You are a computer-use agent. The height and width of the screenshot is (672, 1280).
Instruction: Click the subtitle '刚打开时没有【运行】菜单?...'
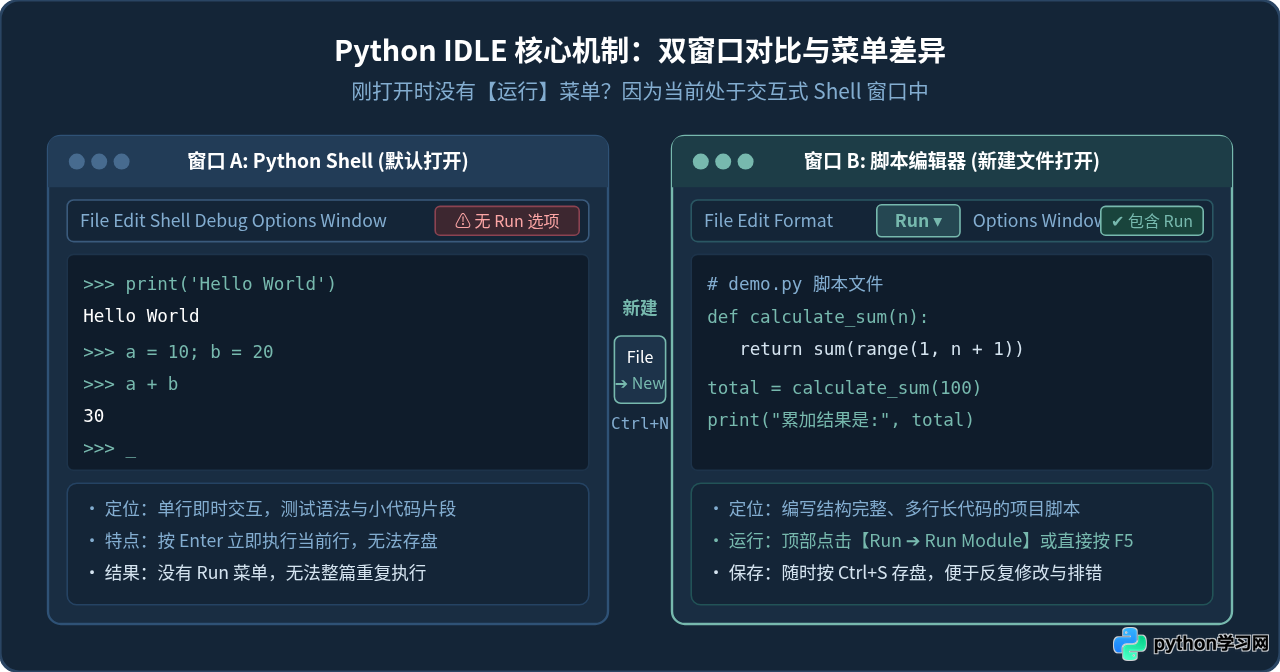coord(640,92)
